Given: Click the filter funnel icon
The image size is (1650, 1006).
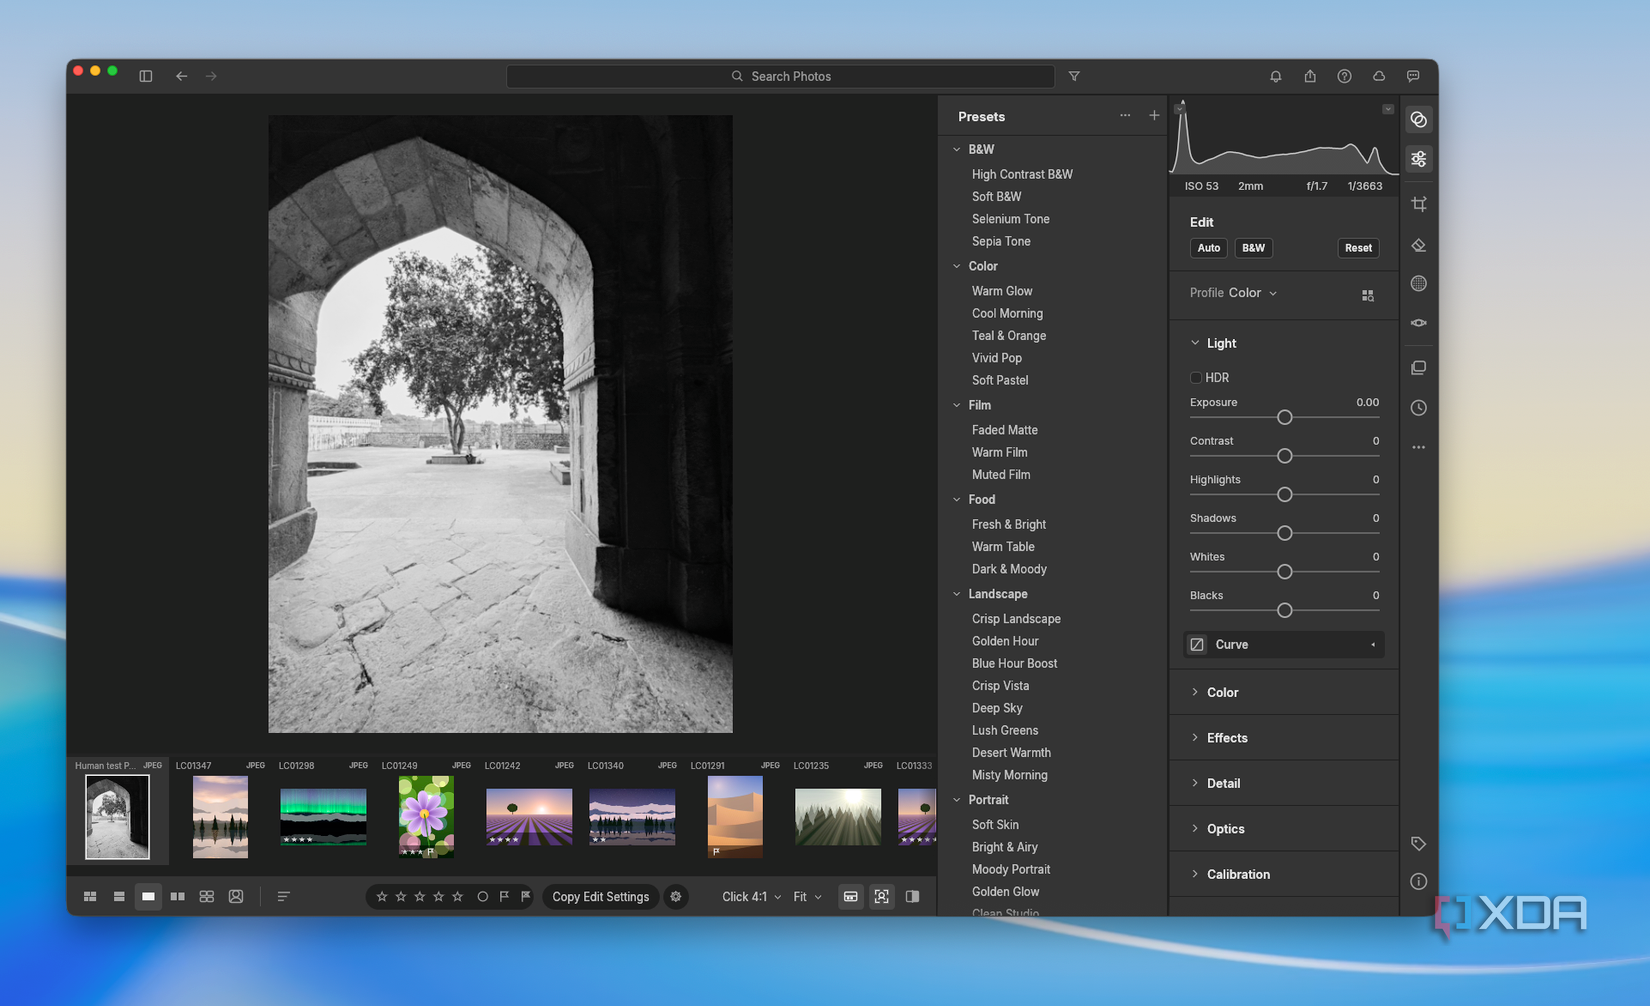Looking at the screenshot, I should tap(1074, 76).
